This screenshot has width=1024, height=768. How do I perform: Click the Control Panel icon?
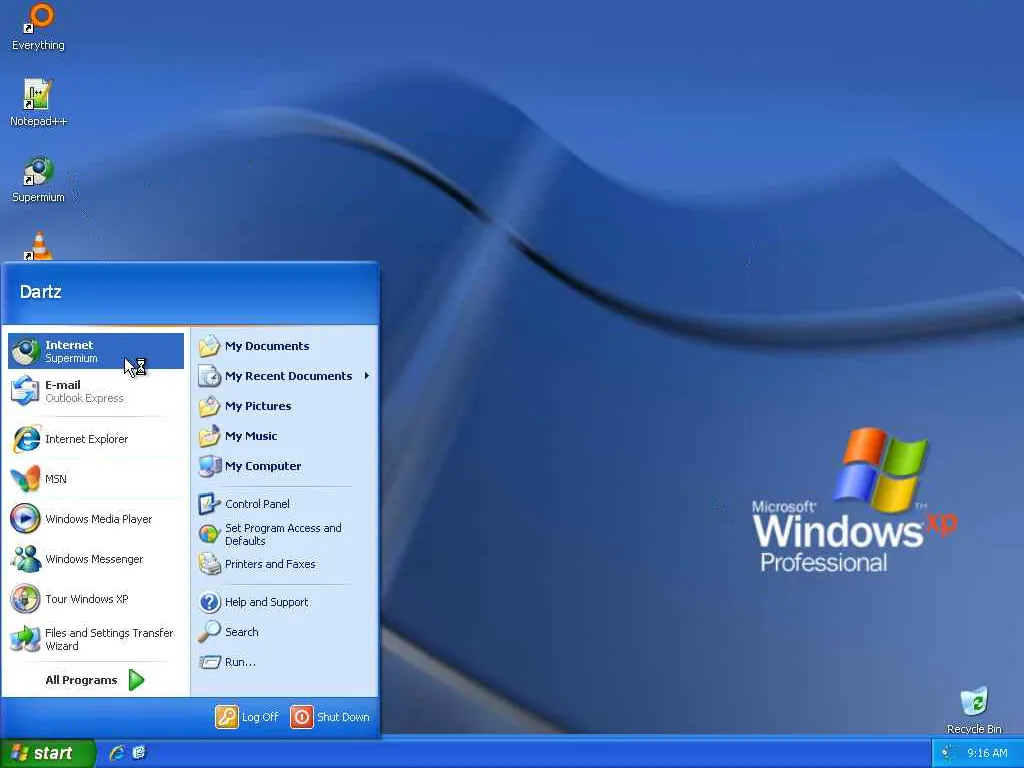210,504
